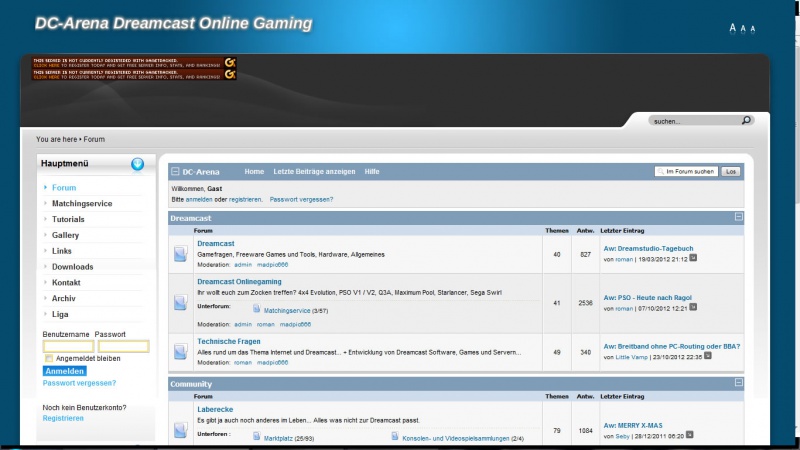Screen dimensions: 800x450
Task: Click the Hauptmenü blue round icon
Action: (137, 164)
